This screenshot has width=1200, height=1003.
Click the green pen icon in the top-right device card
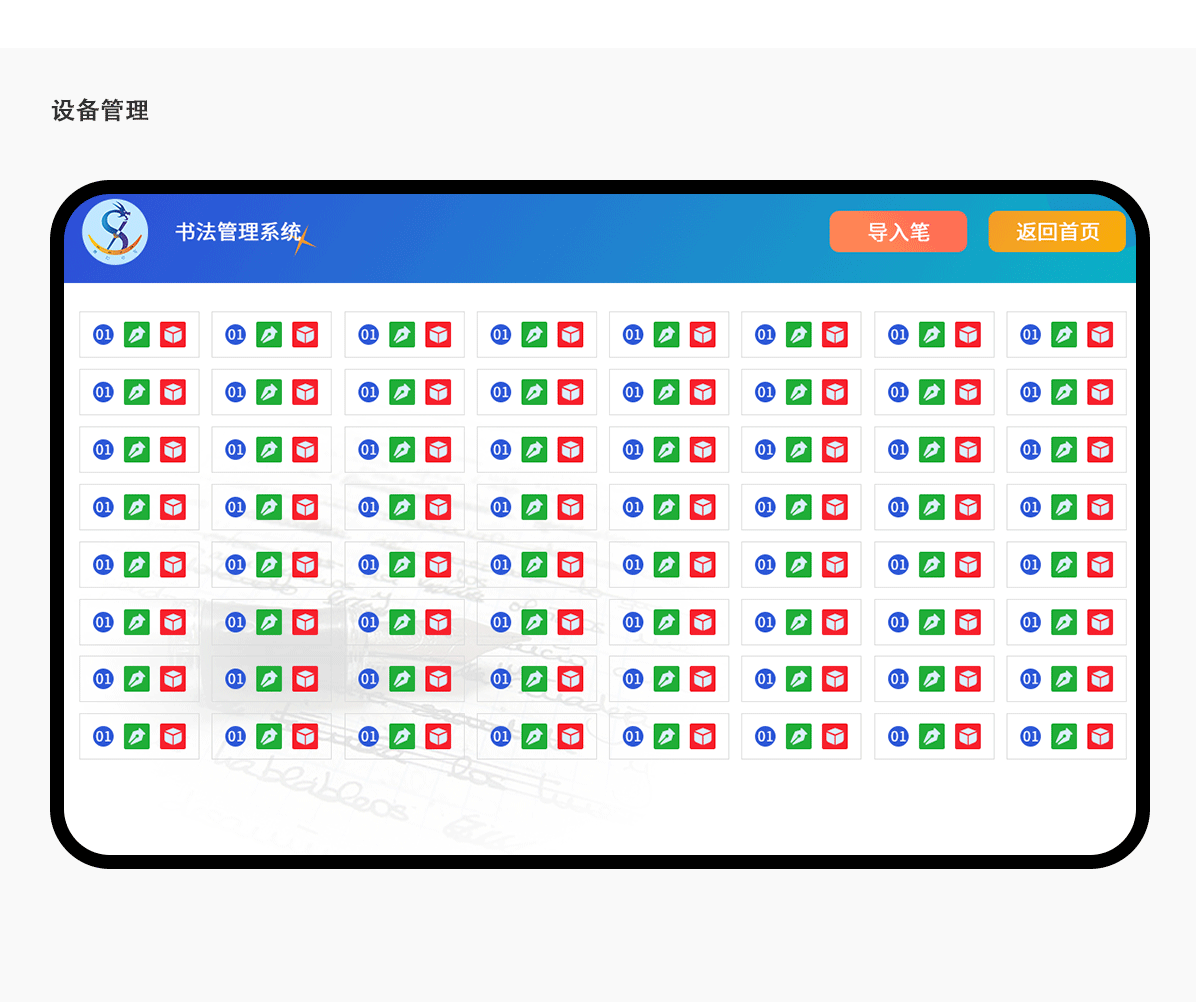click(1064, 335)
